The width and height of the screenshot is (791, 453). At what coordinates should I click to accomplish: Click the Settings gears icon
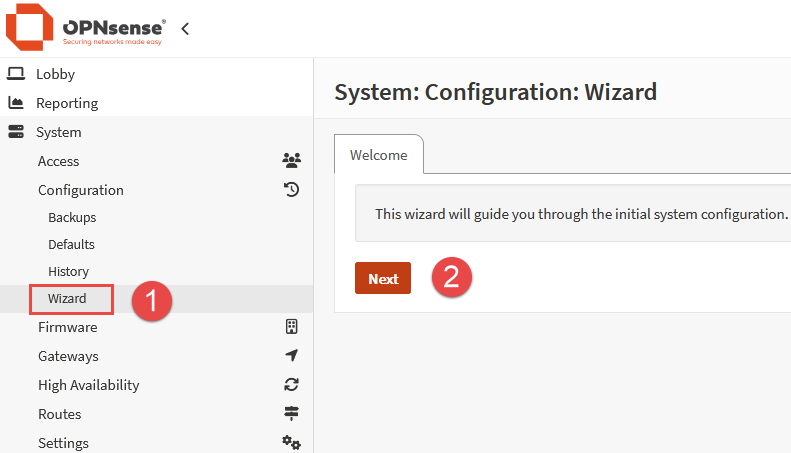[x=291, y=442]
